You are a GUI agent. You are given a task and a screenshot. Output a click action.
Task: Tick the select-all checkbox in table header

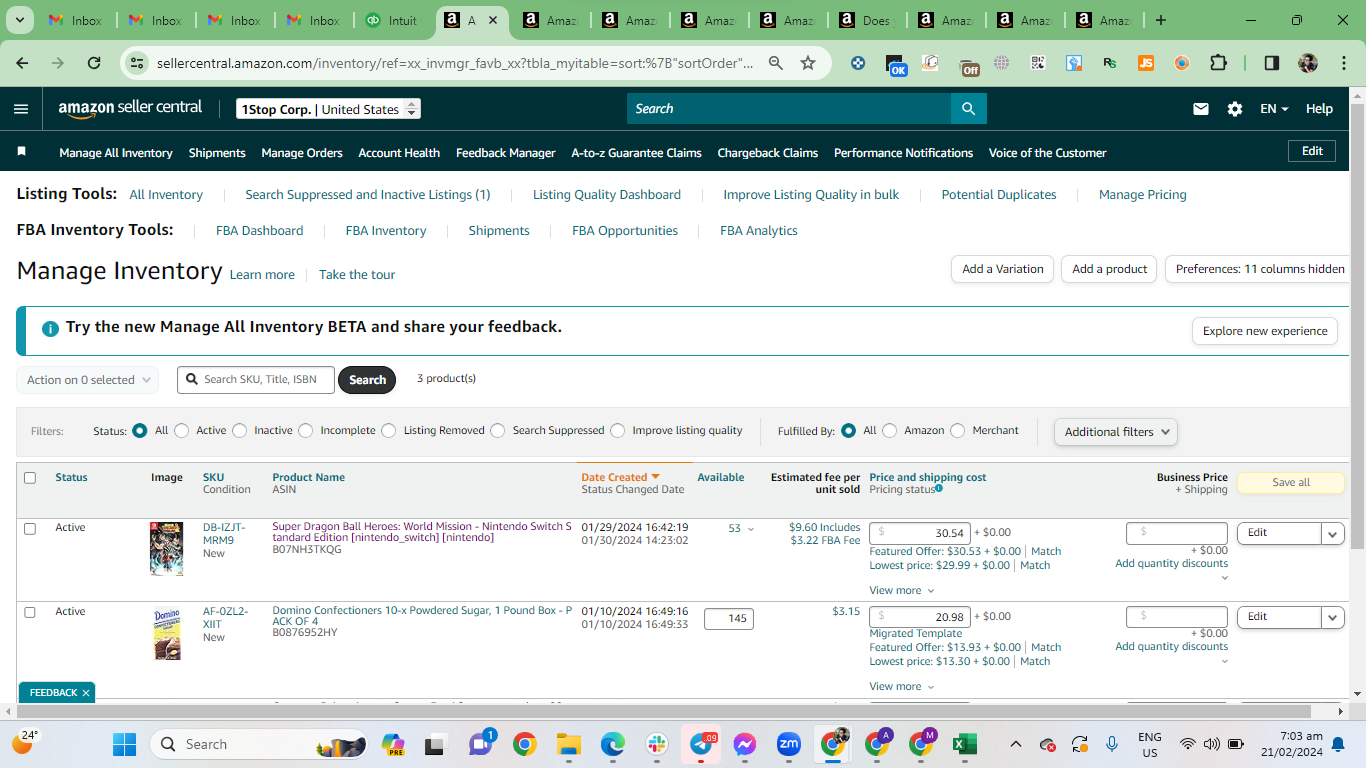pos(30,478)
